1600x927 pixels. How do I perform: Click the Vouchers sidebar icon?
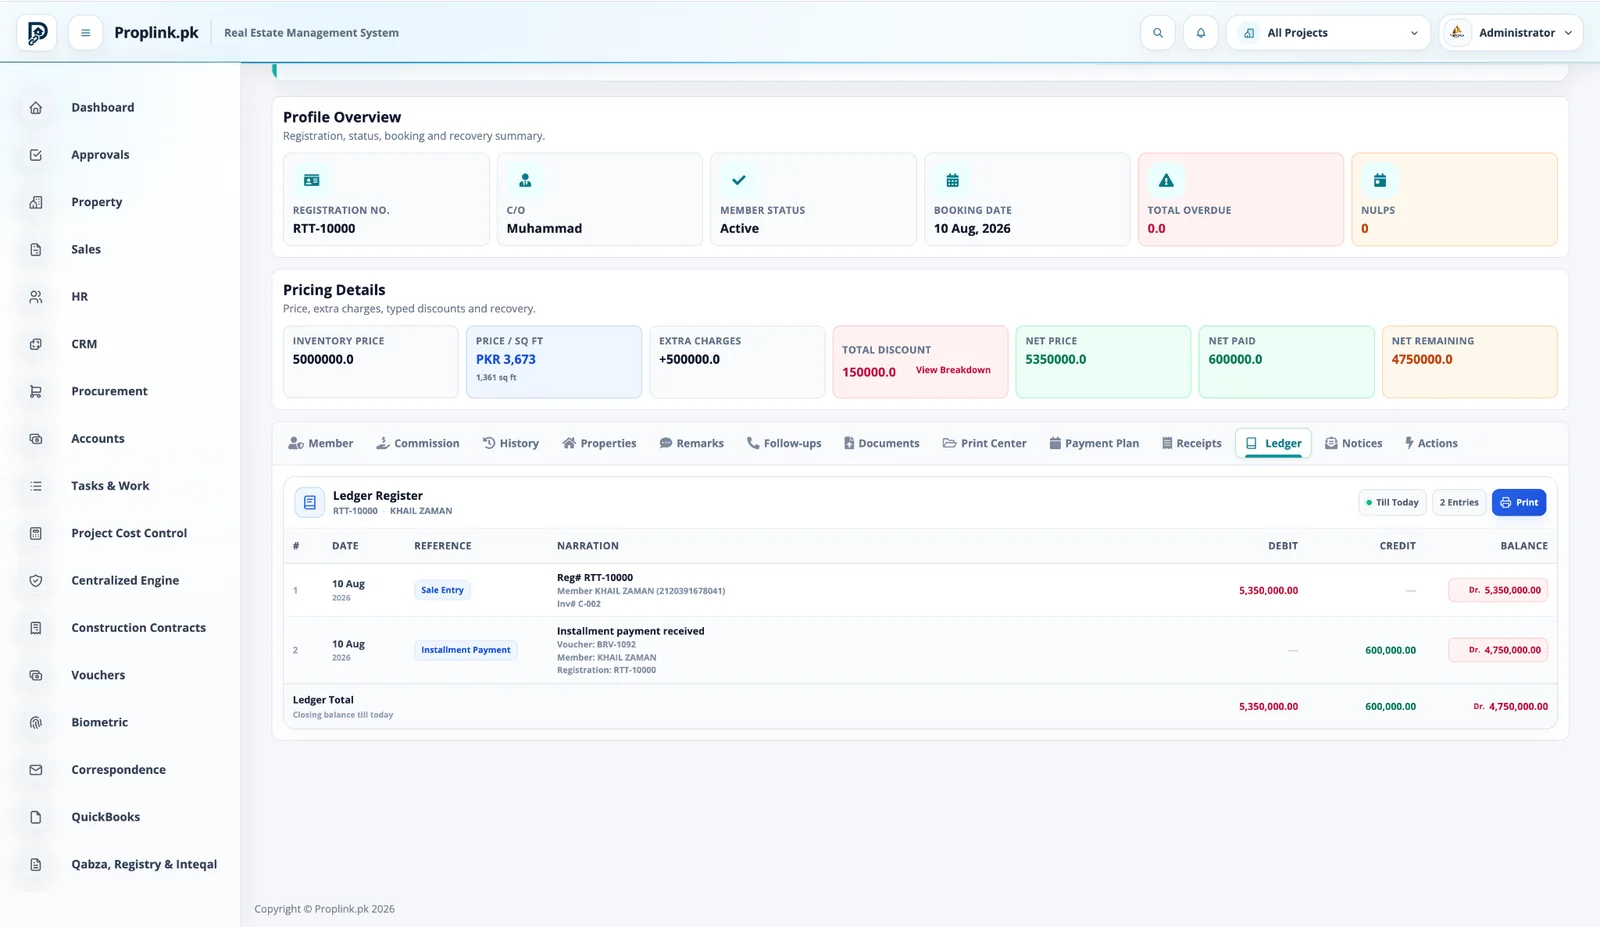point(36,676)
